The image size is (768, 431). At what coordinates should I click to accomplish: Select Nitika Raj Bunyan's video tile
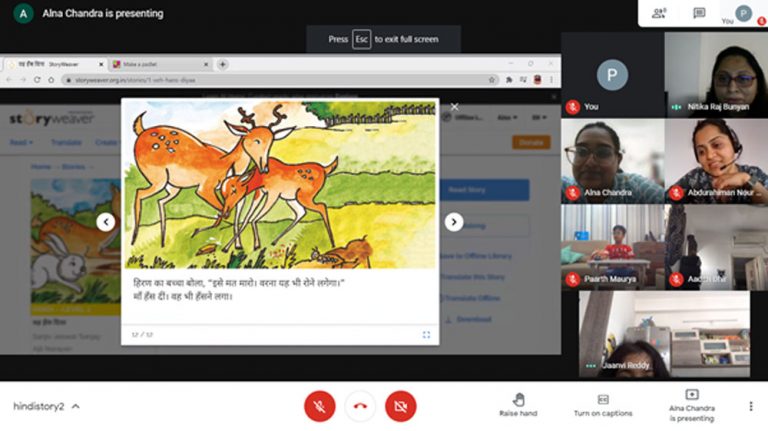click(x=716, y=75)
